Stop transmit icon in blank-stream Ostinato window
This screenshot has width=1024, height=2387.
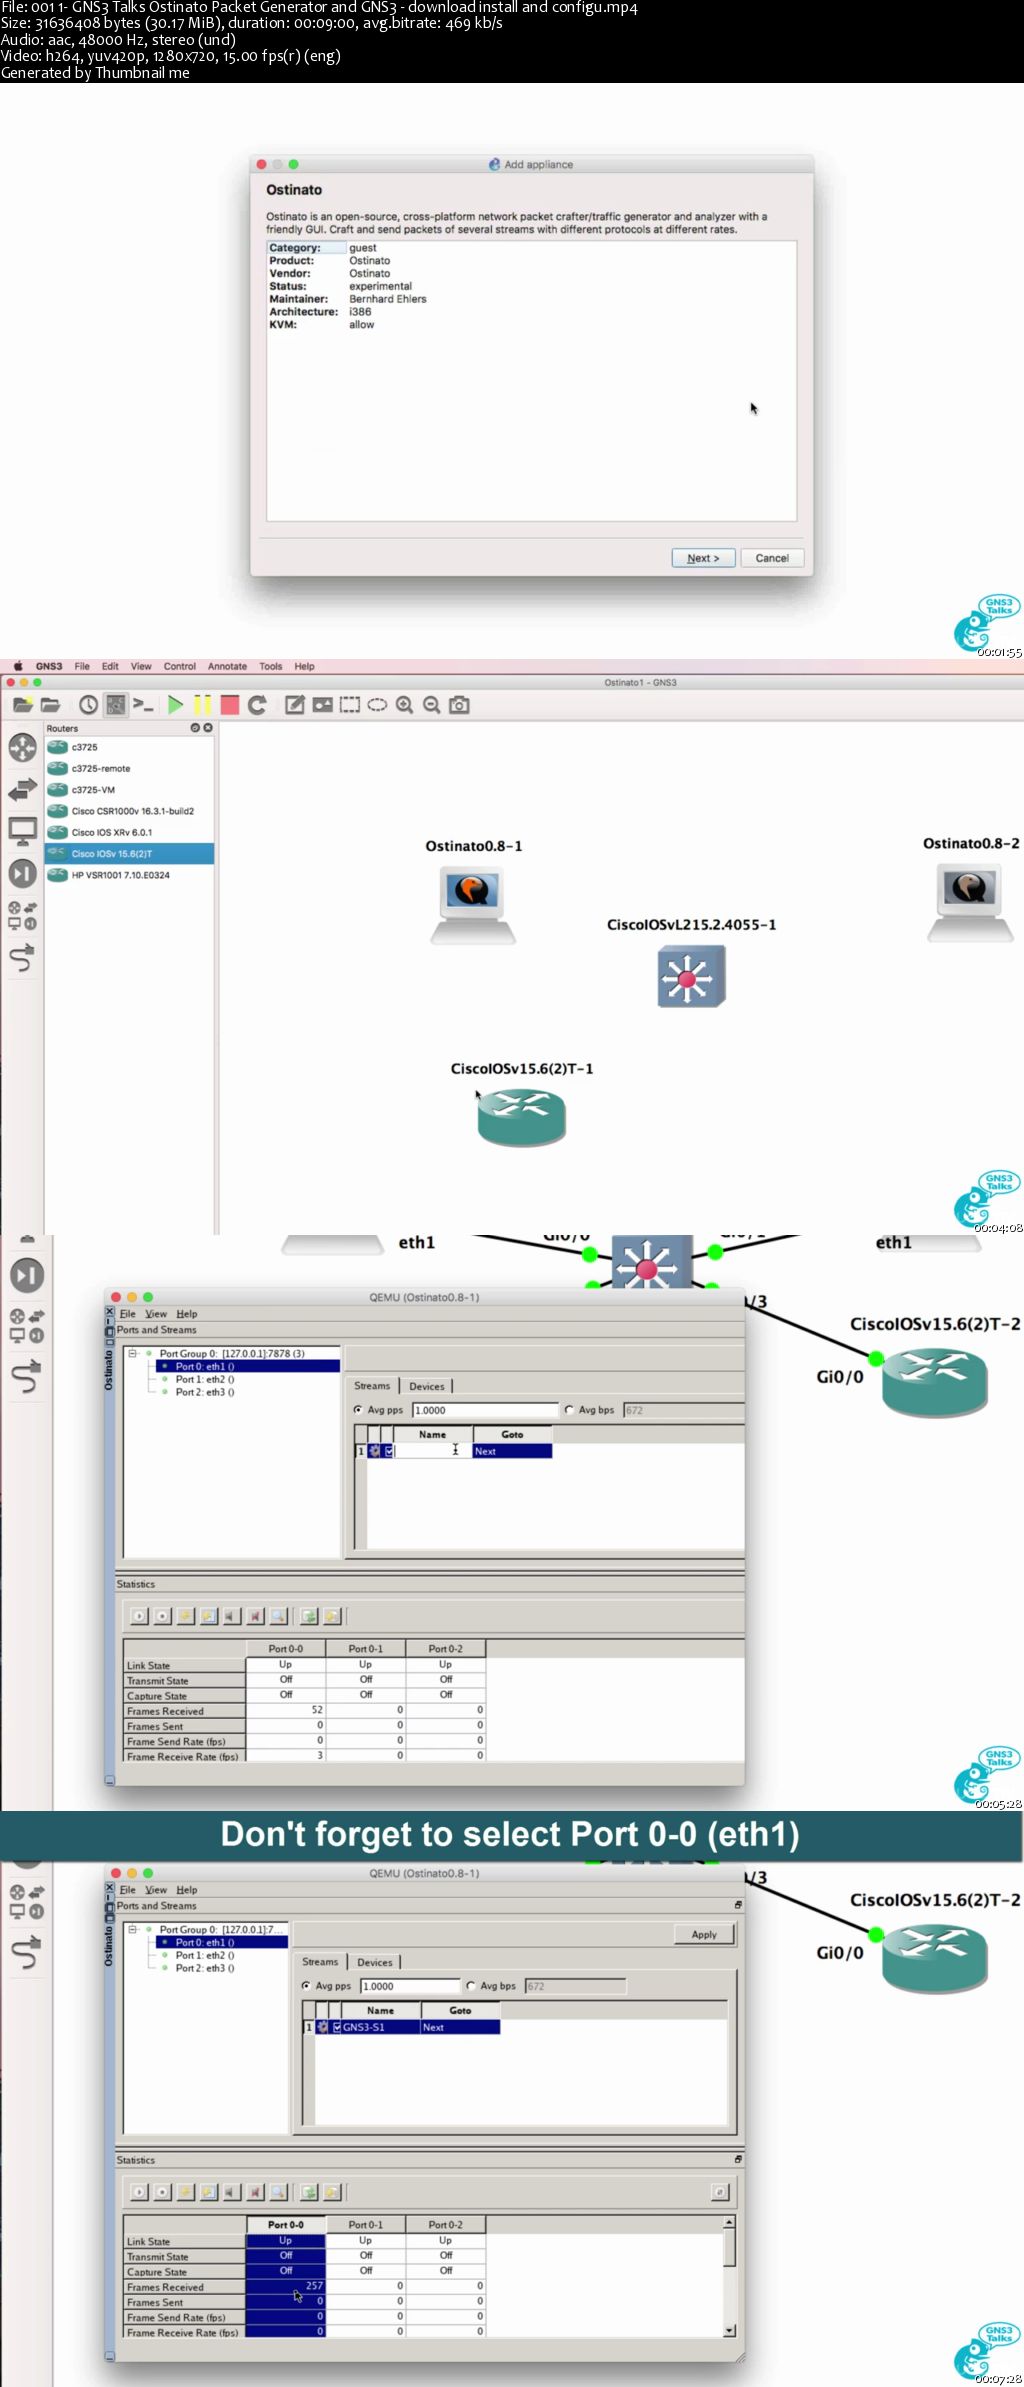pyautogui.click(x=162, y=1616)
